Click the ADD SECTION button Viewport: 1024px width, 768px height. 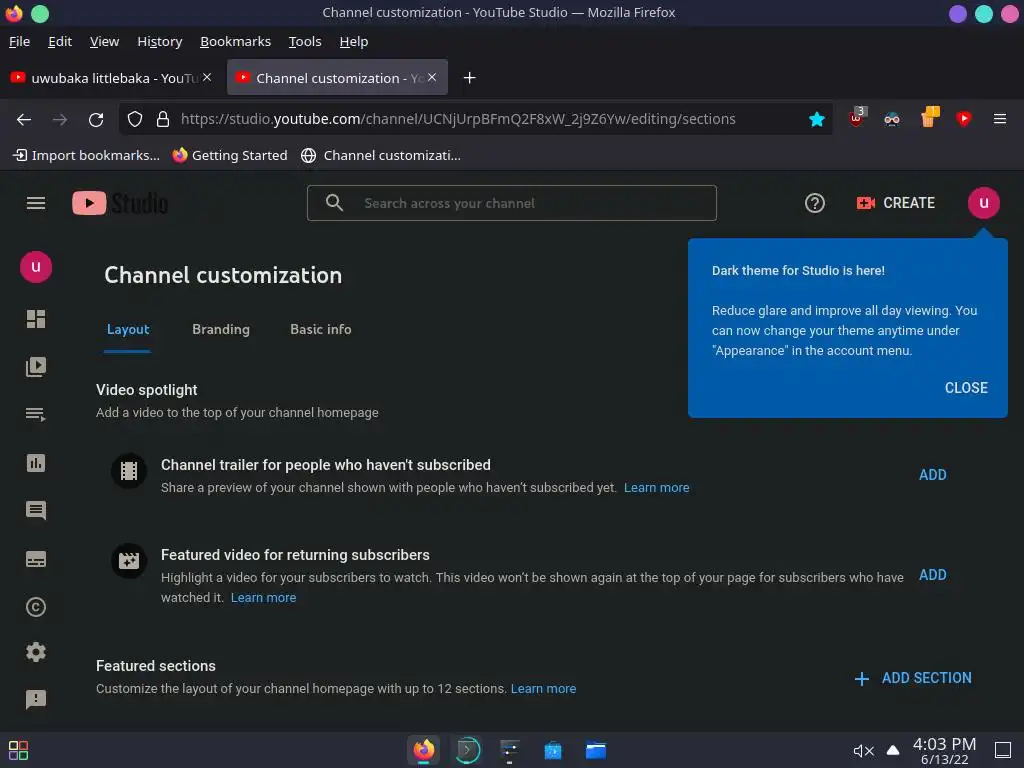click(x=913, y=678)
